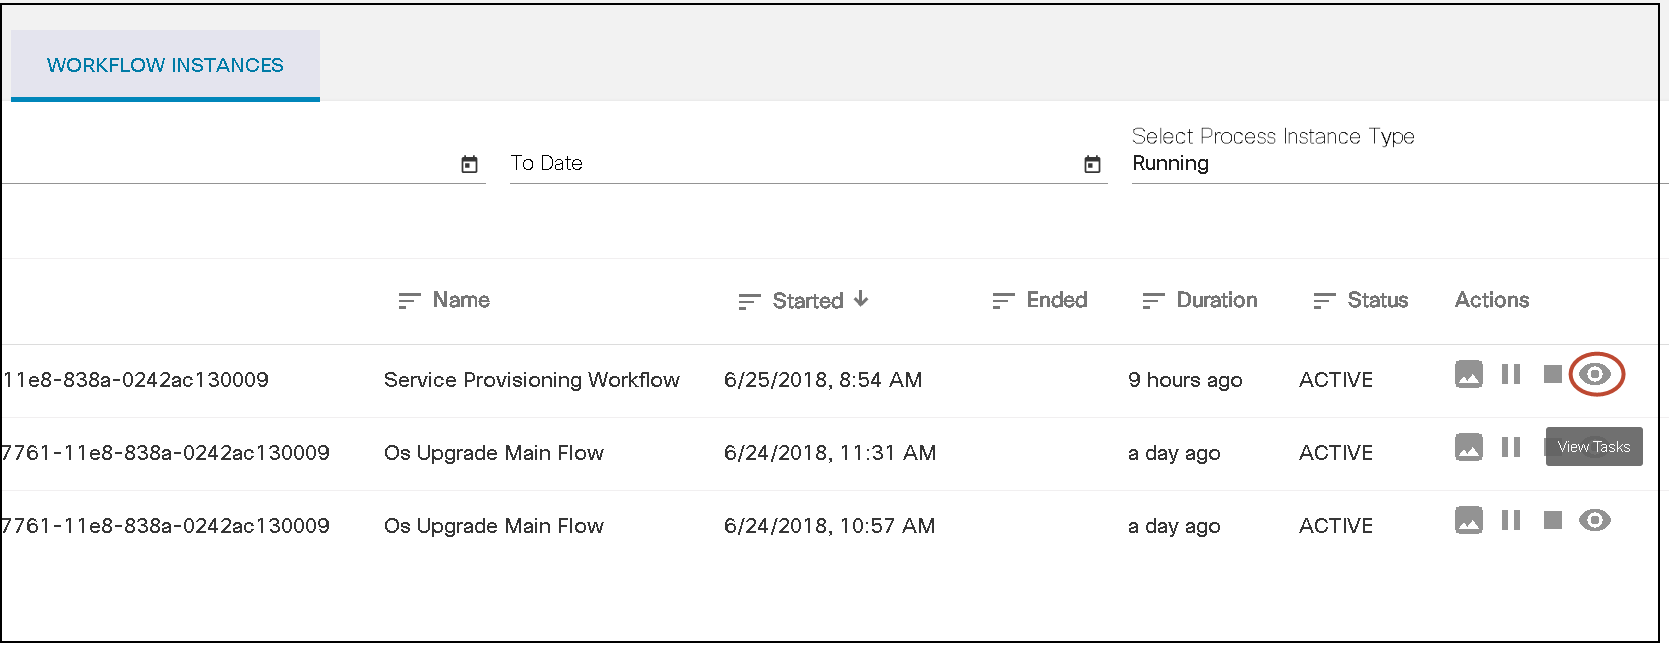Viewport: 1669px width, 648px height.
Task: Open diagram image for 11:31 AM Os Upgrade flow
Action: tap(1468, 447)
